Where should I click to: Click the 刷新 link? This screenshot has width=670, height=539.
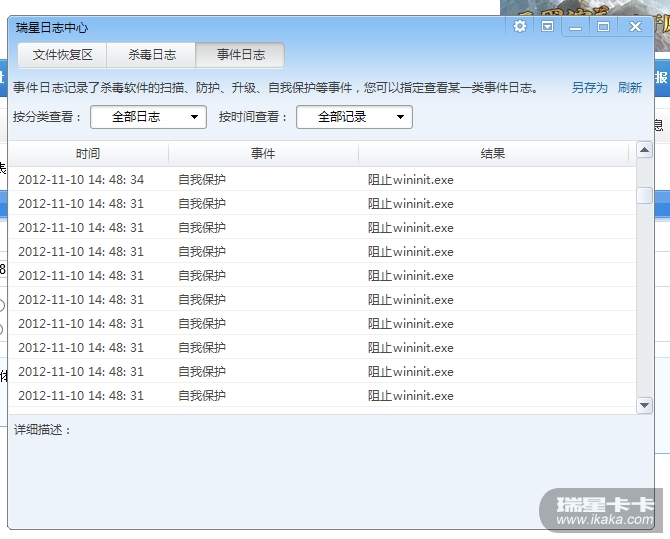click(629, 88)
